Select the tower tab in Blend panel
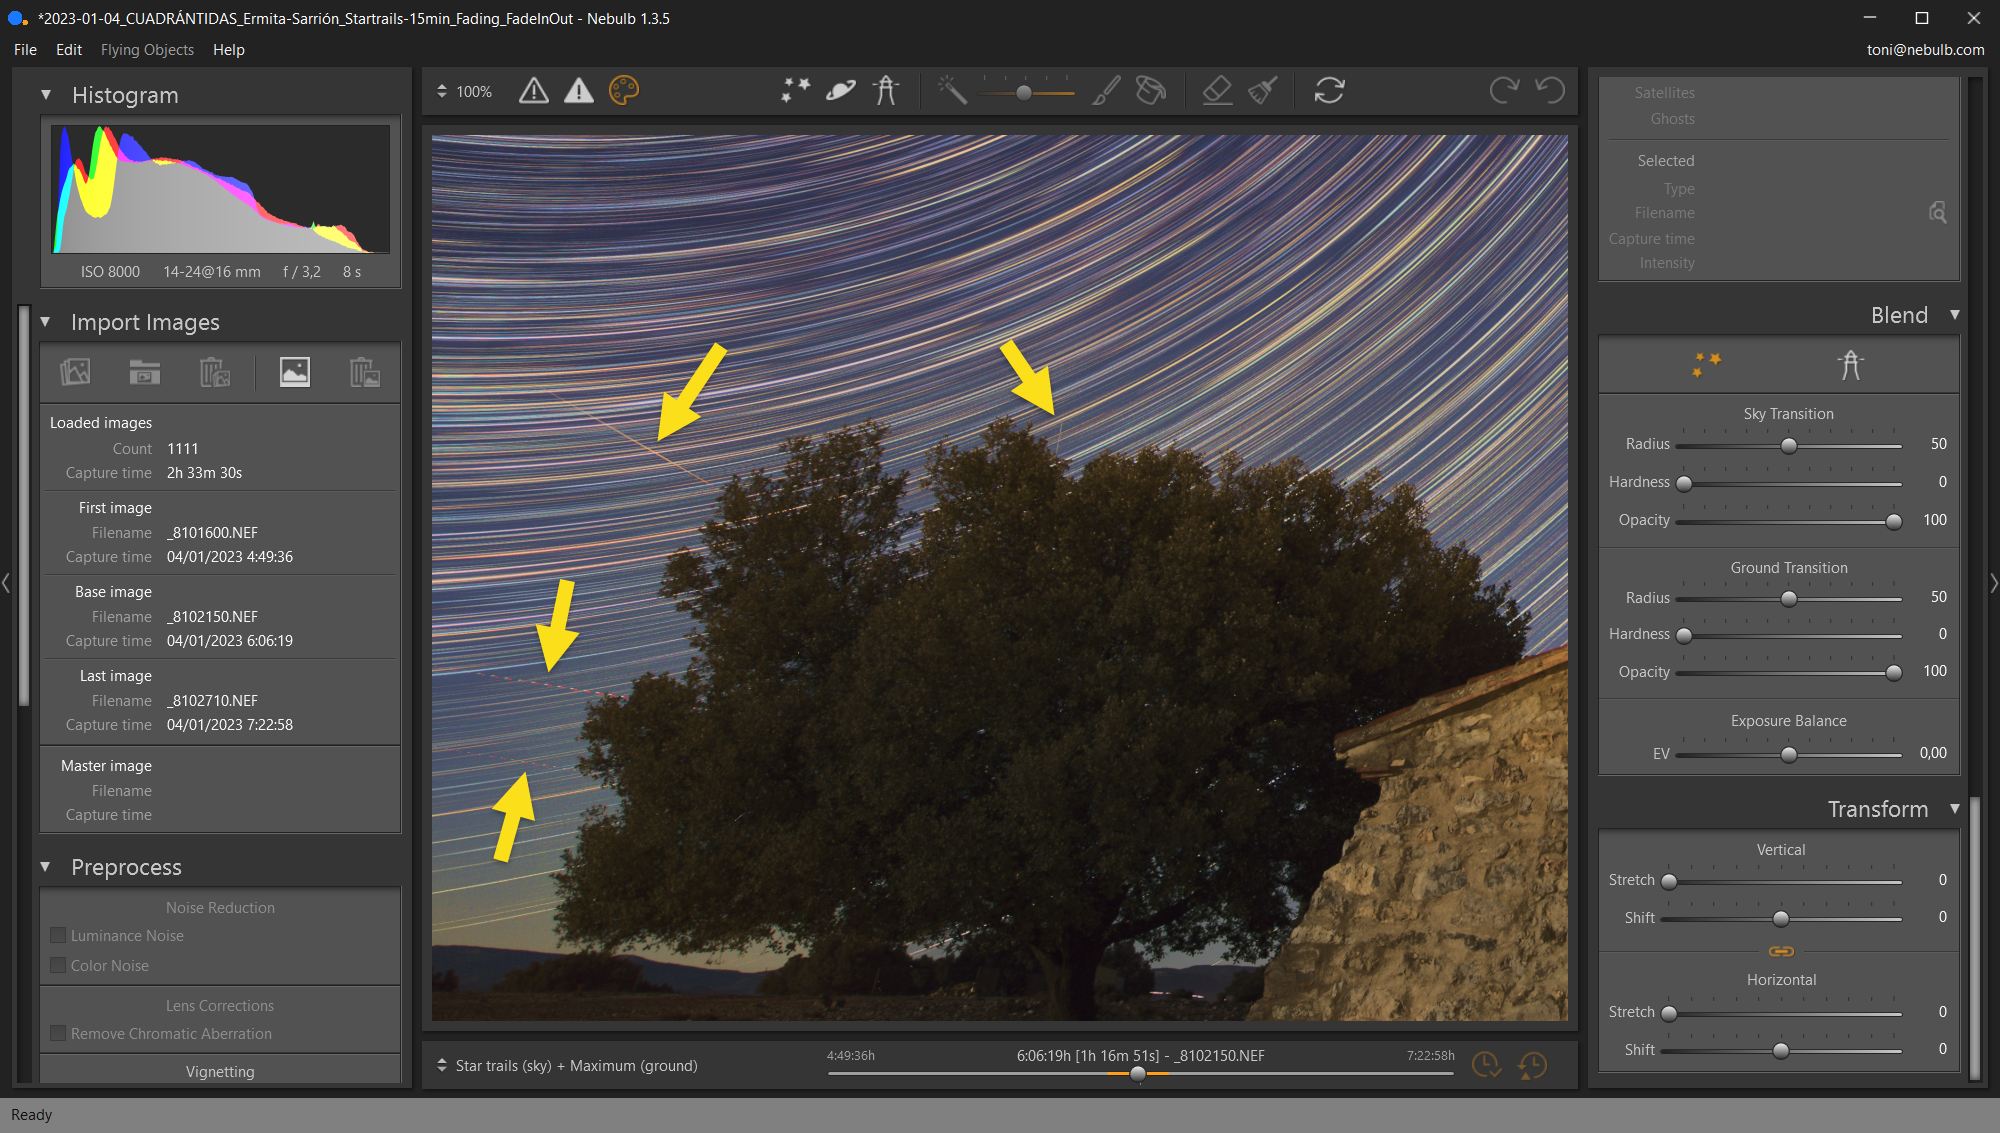2000x1133 pixels. (1851, 364)
